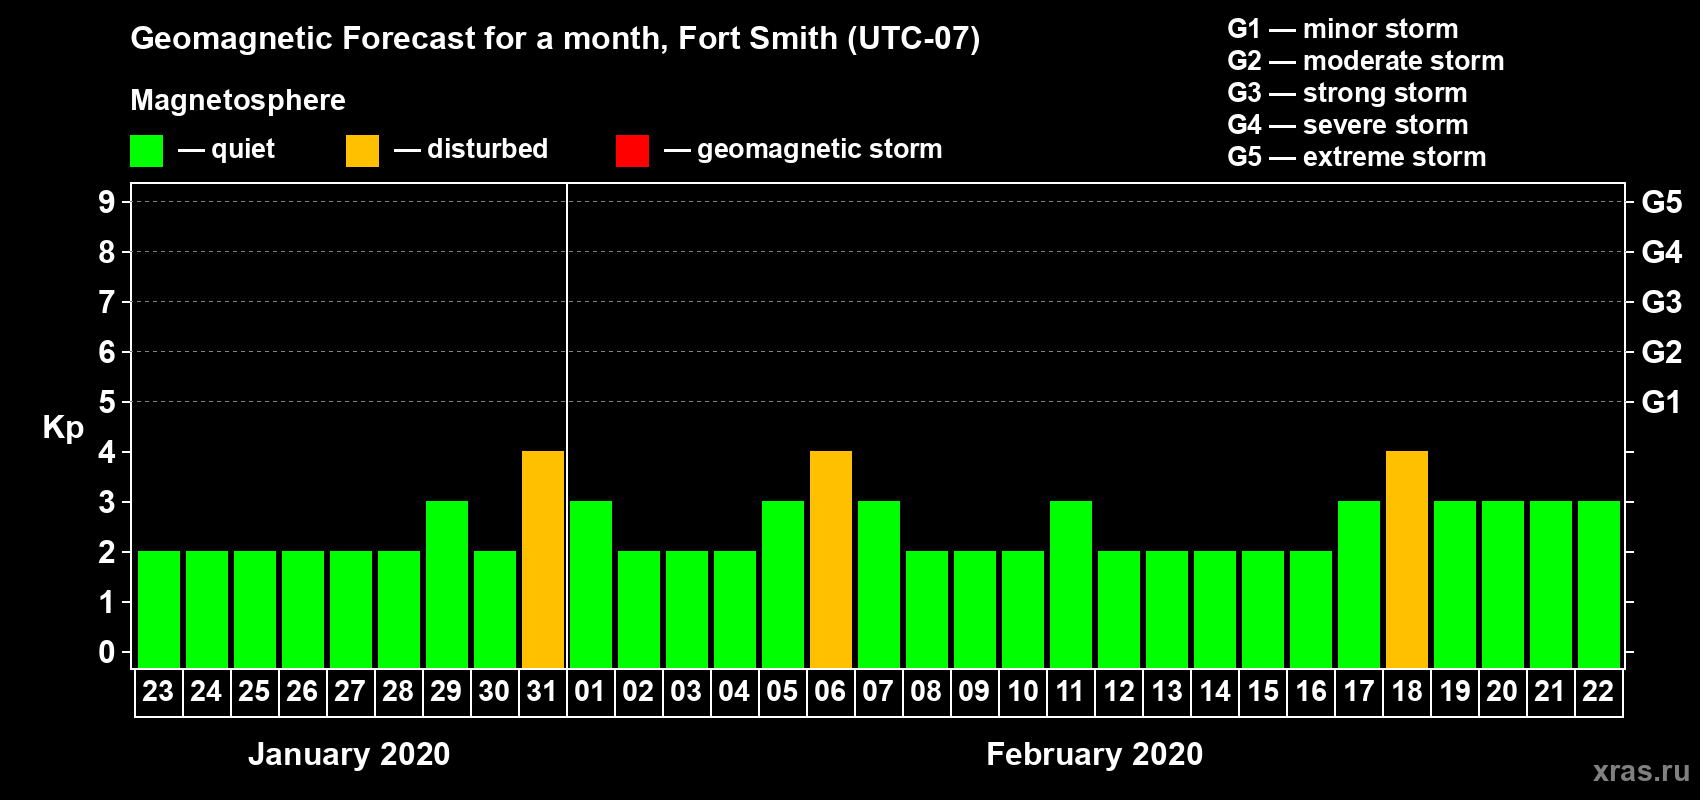Click the orange disturbed legend swatch
Screen dimensions: 1700x800
(x=362, y=151)
